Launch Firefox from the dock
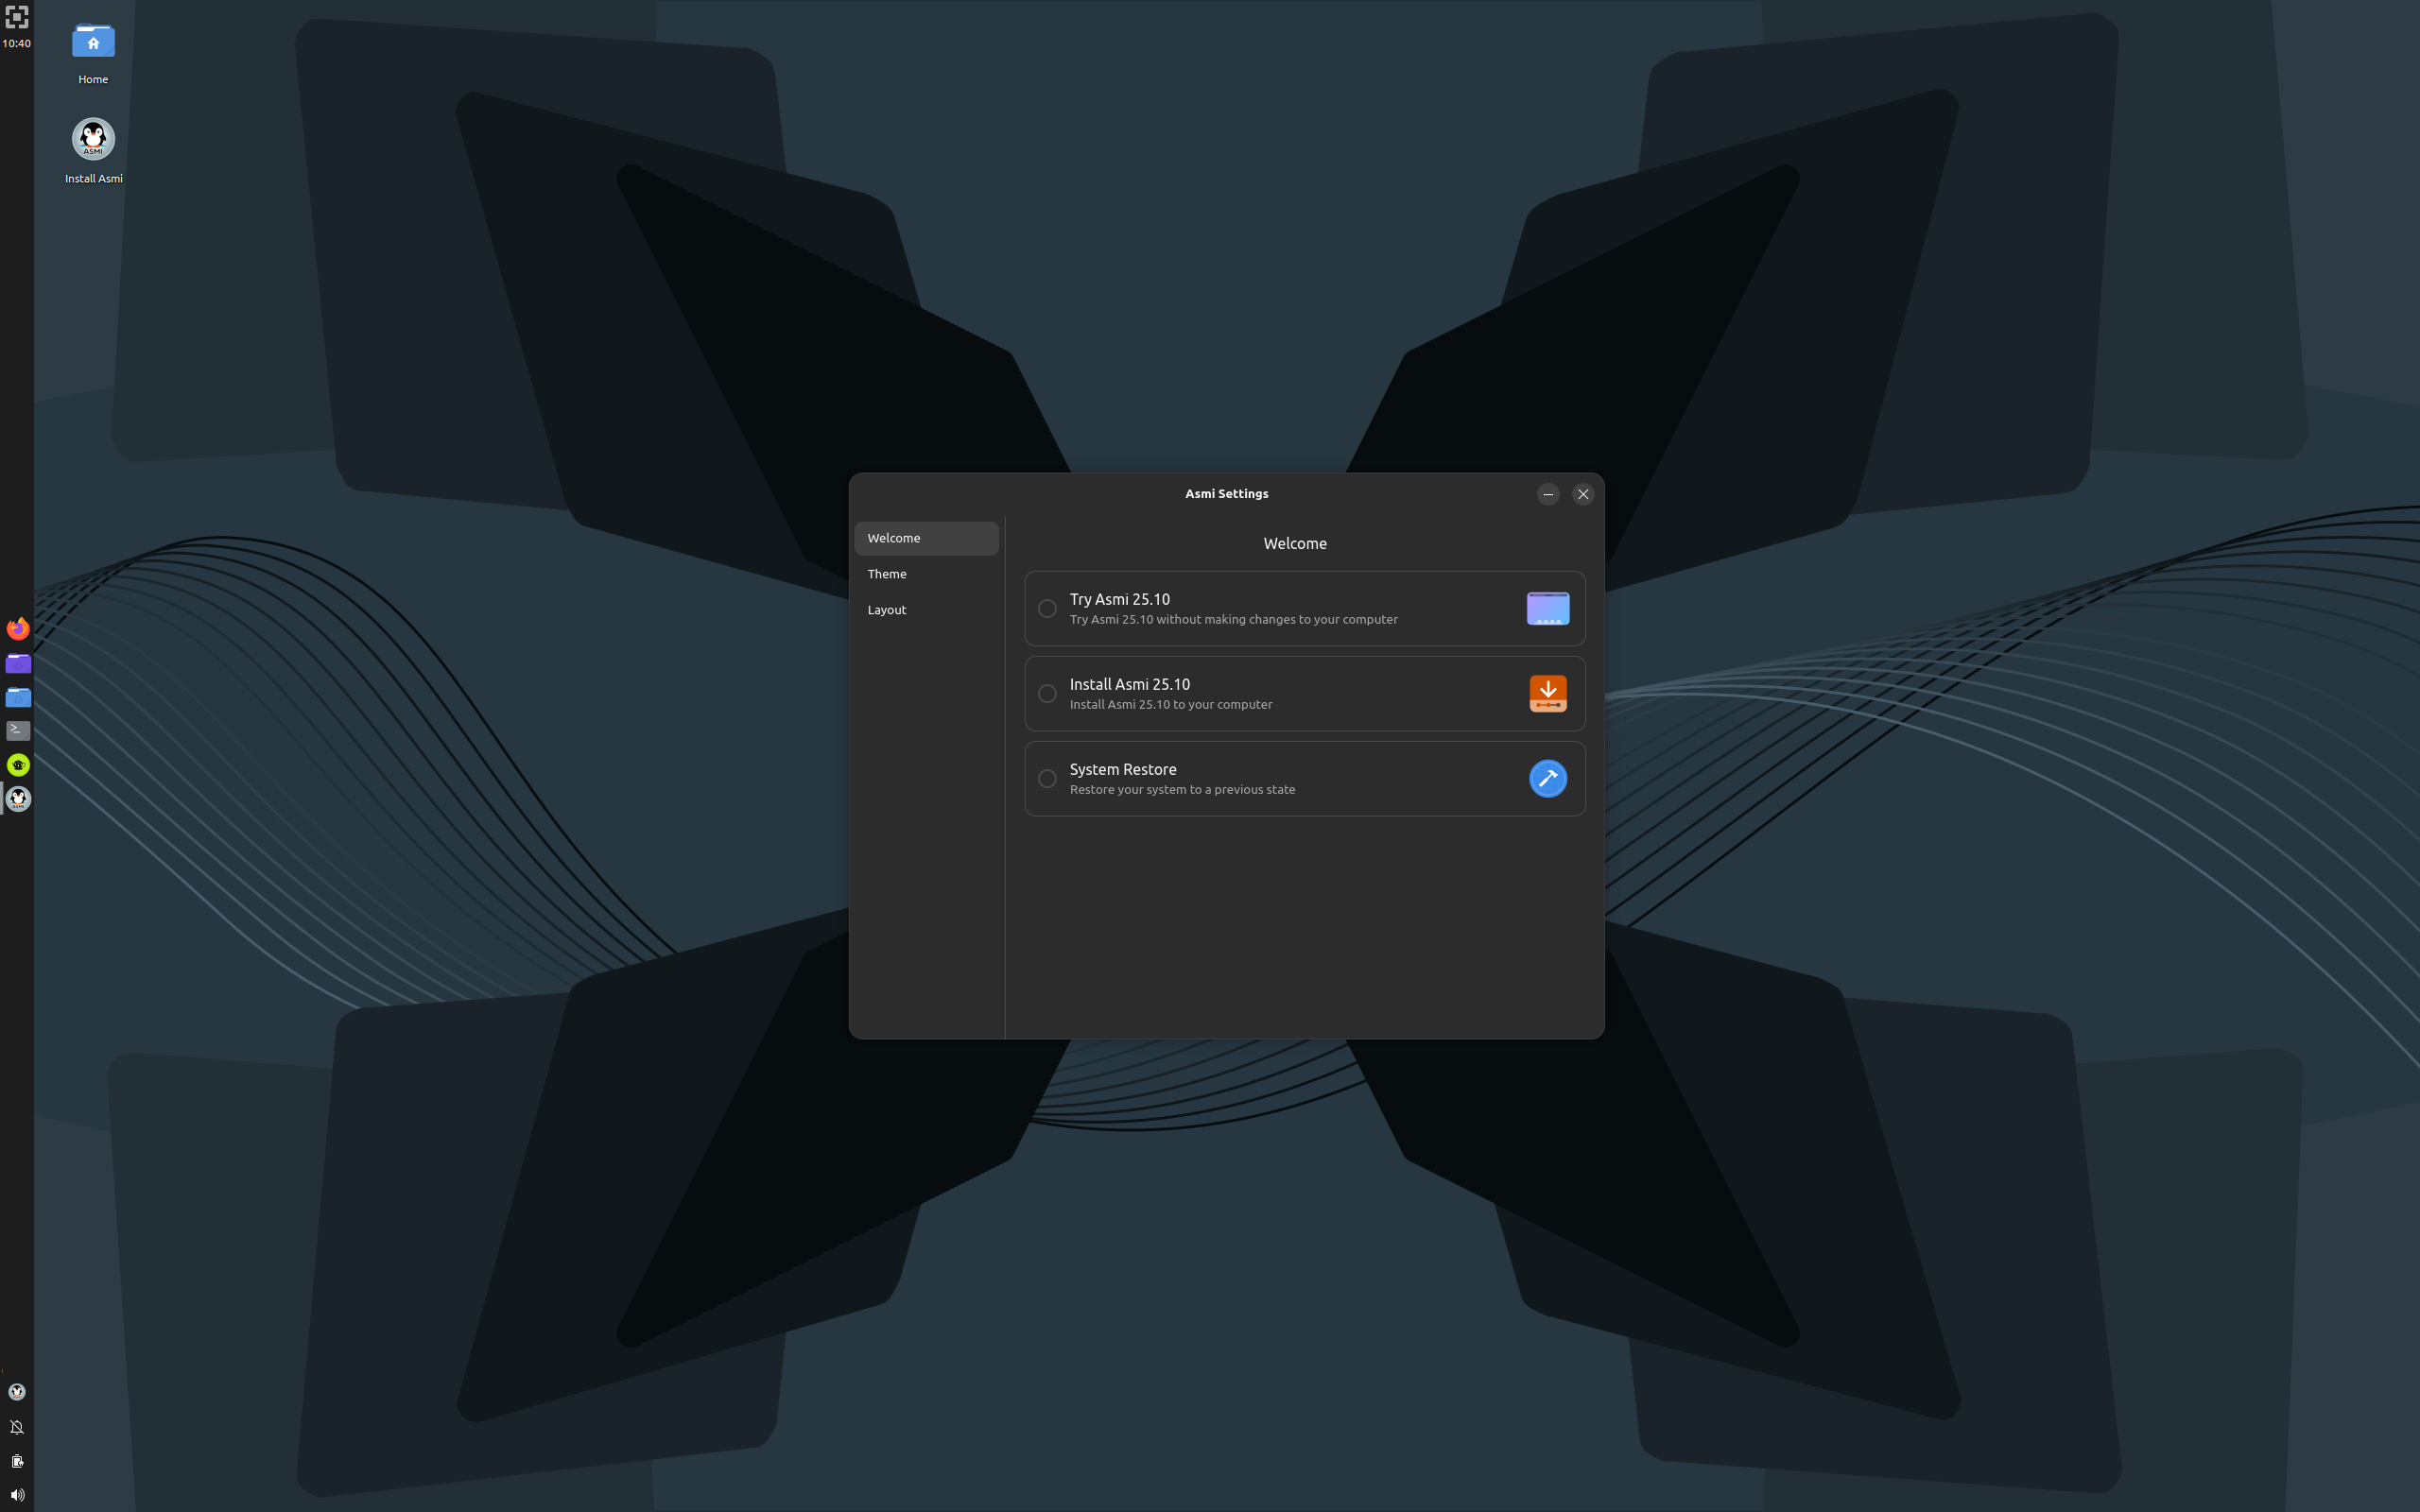The width and height of the screenshot is (2420, 1512). point(18,629)
